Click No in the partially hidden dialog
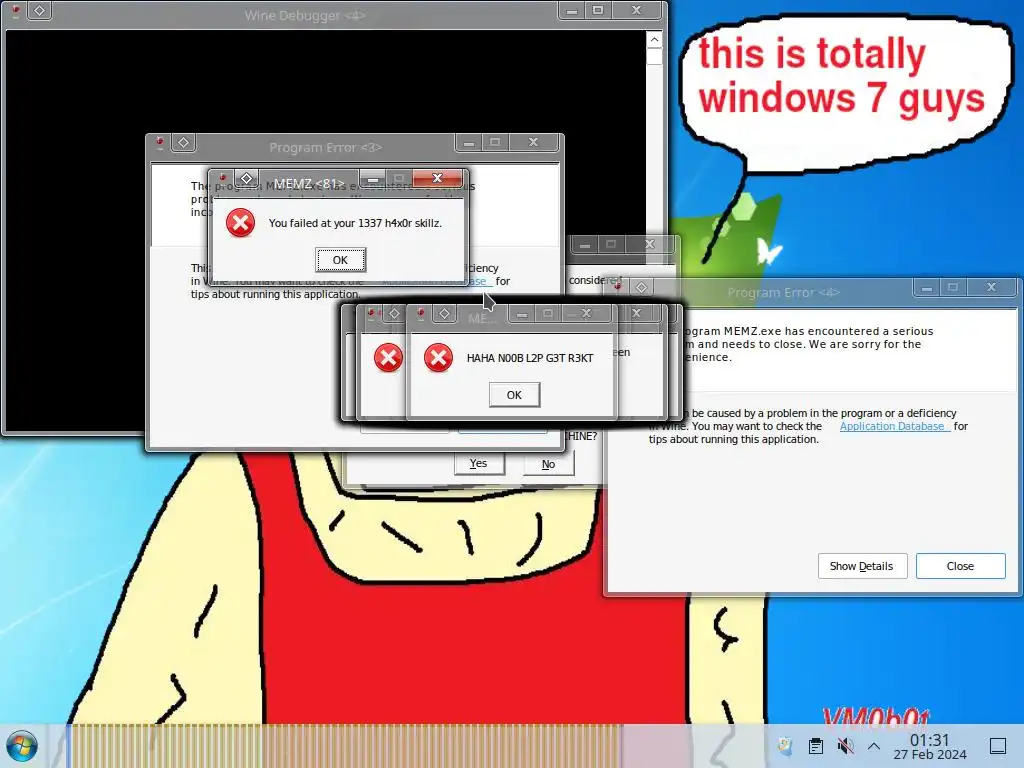 click(549, 464)
